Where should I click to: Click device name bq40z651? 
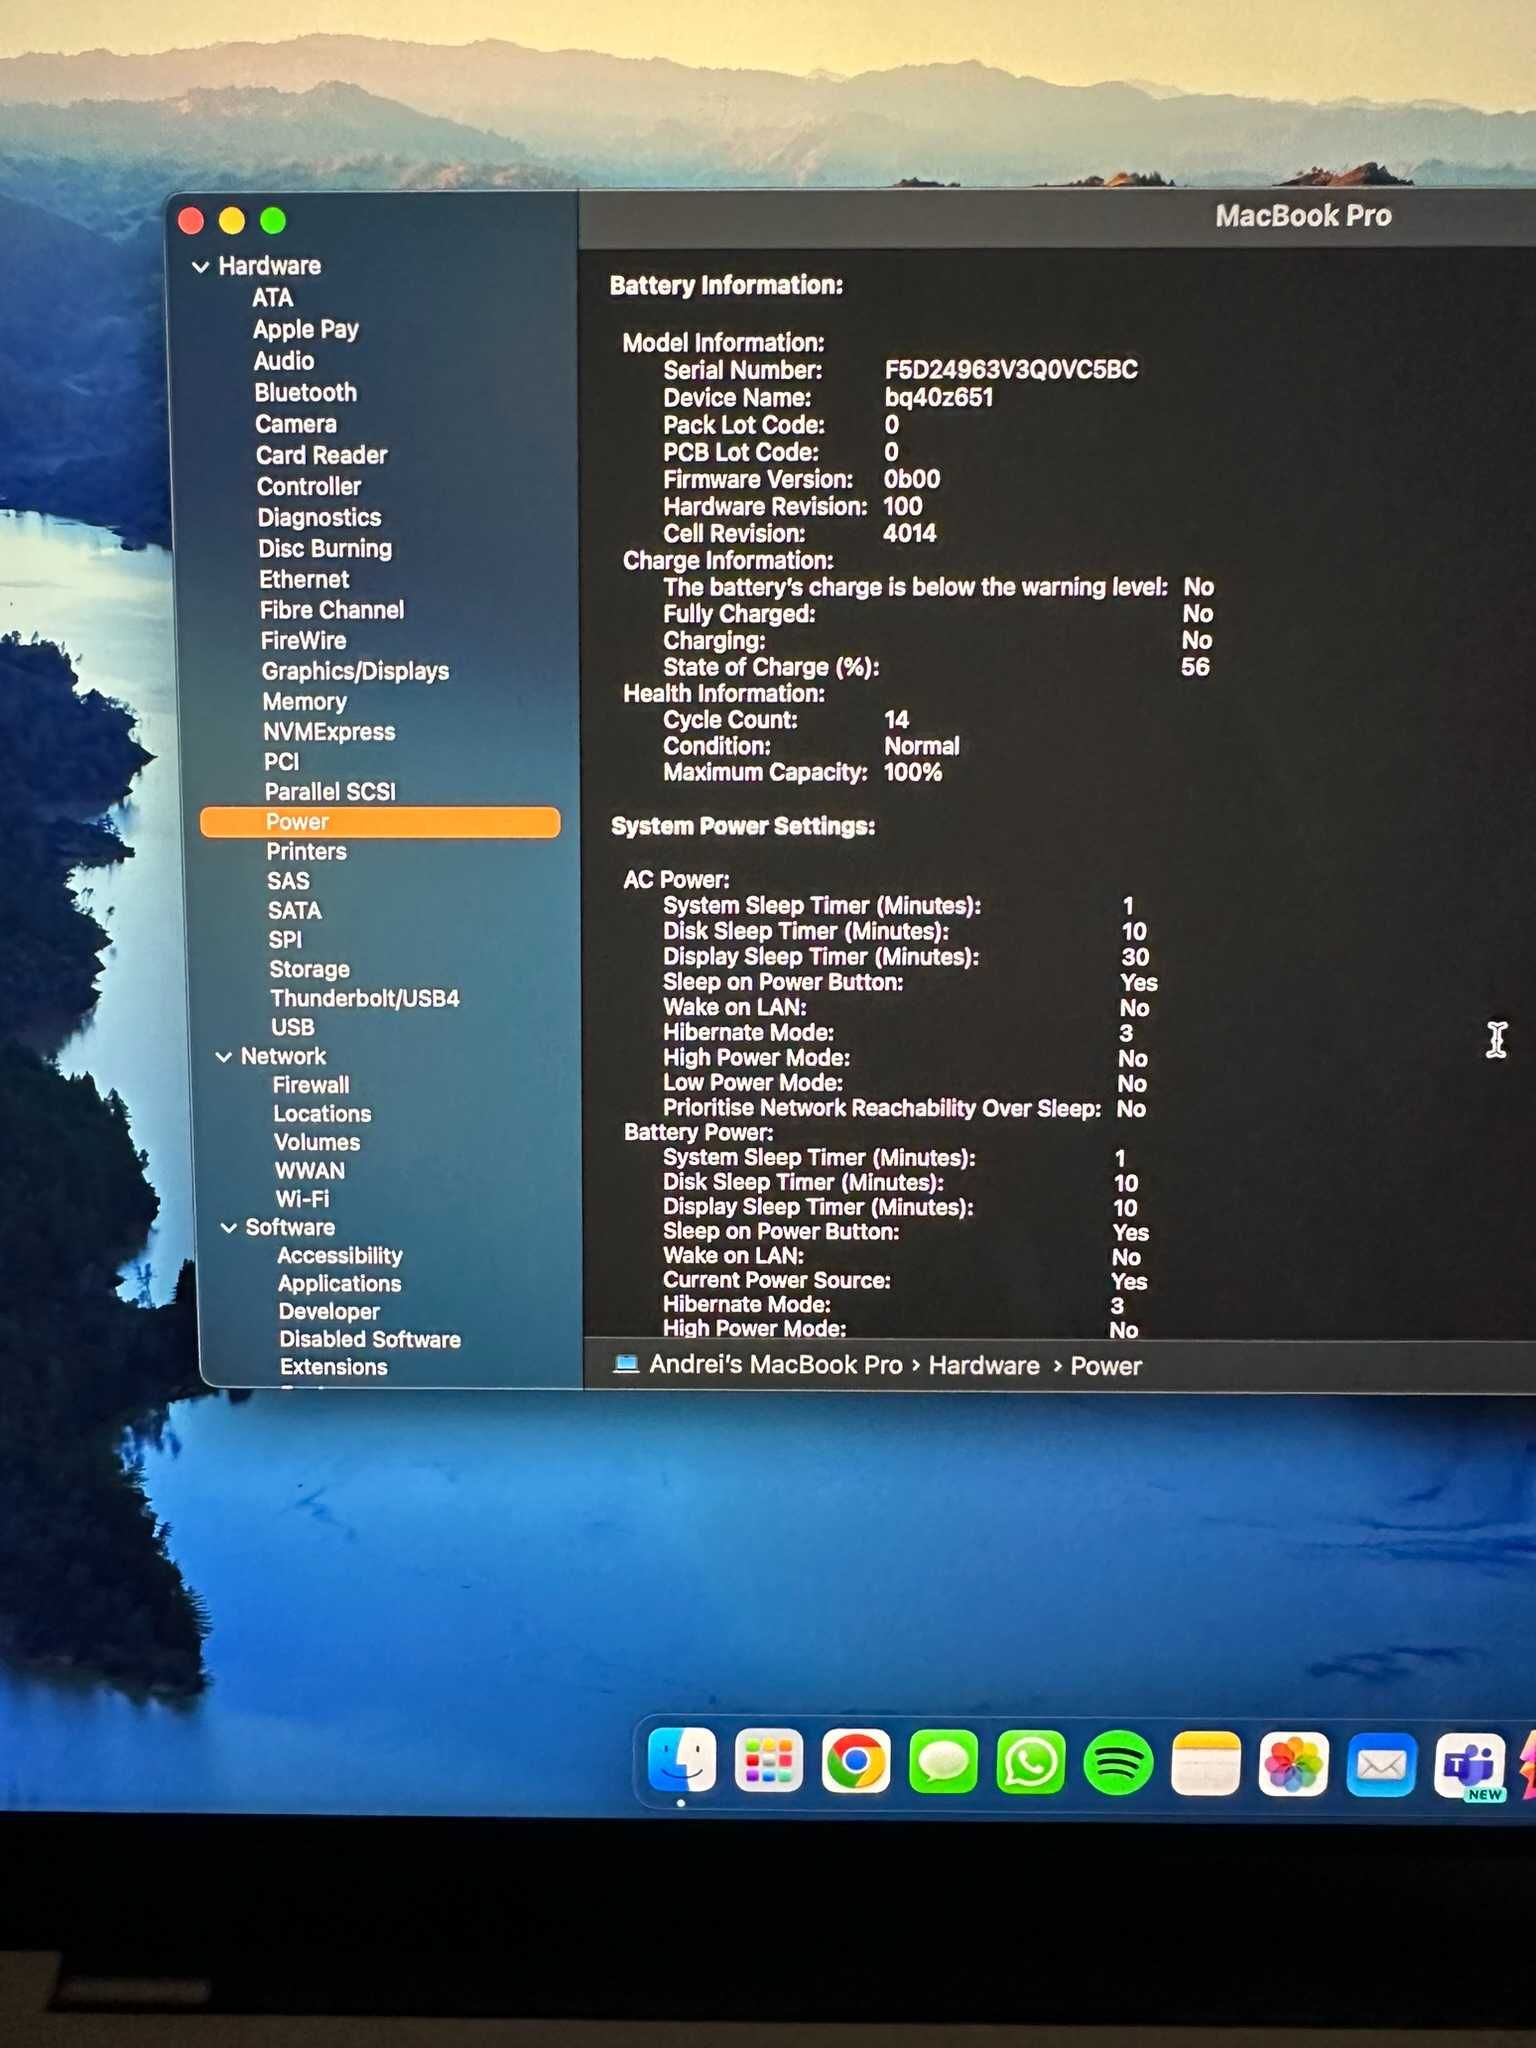click(x=939, y=397)
